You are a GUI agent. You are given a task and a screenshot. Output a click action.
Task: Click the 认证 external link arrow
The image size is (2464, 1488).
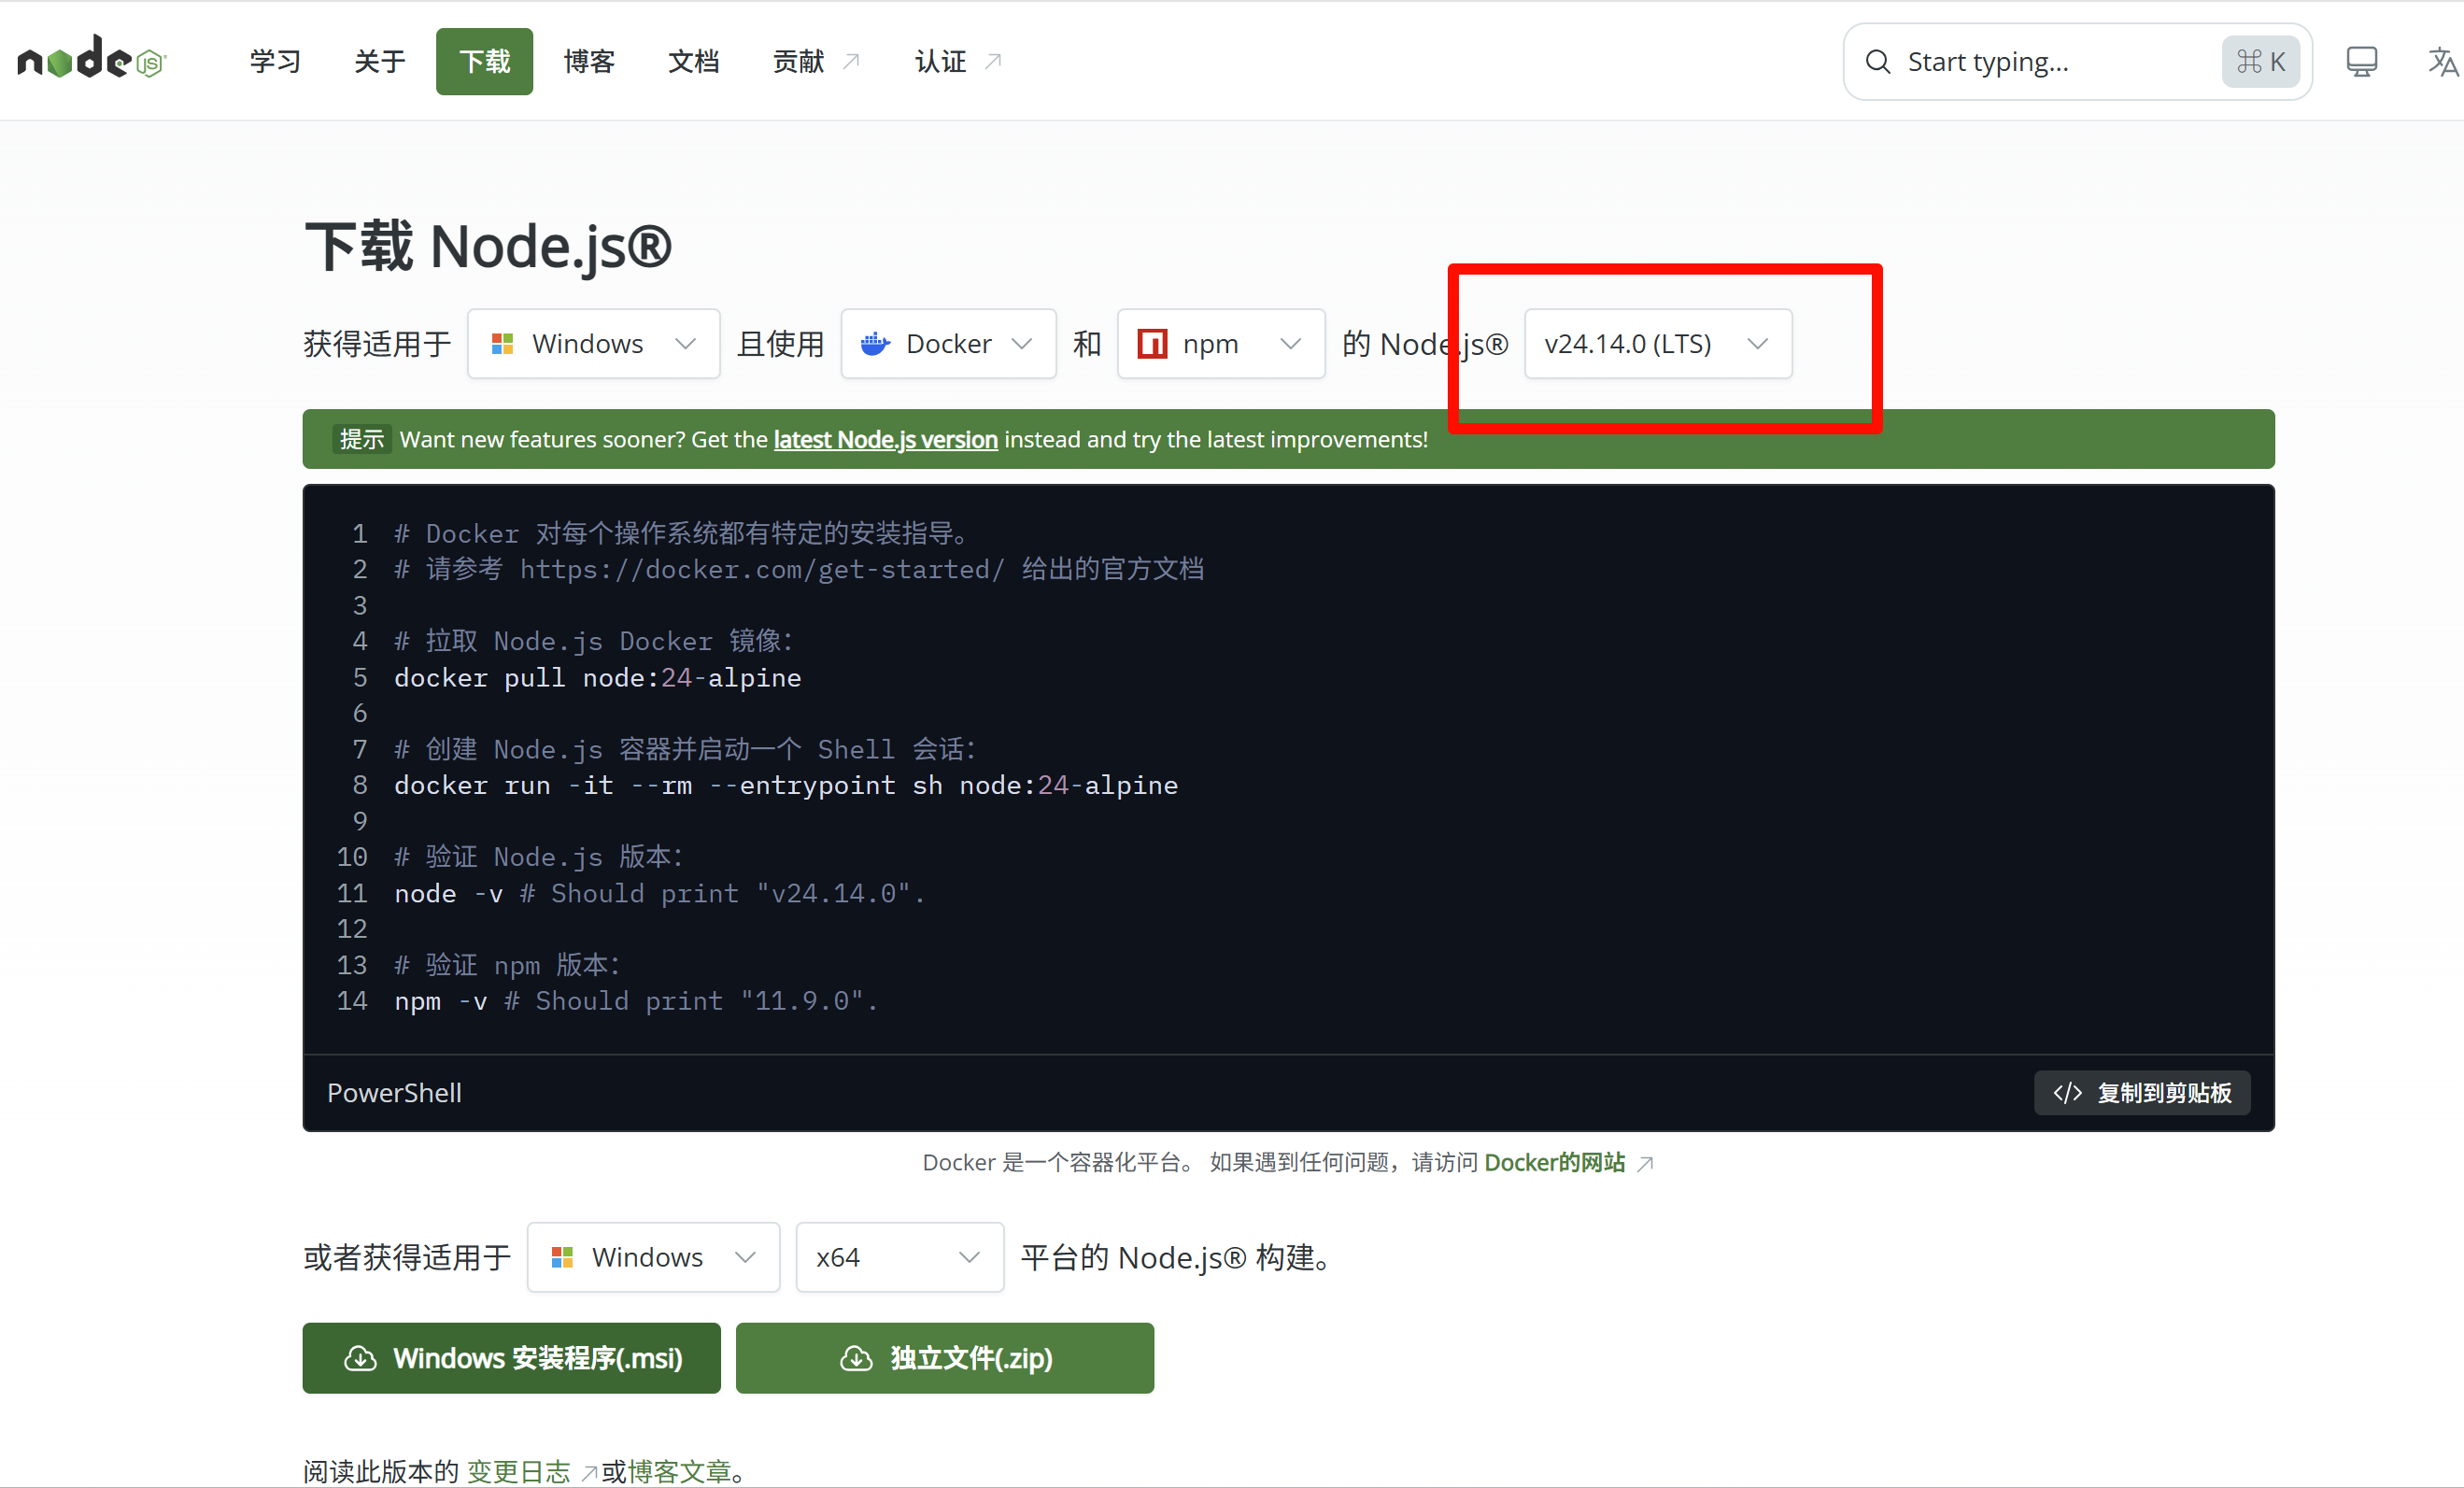pyautogui.click(x=993, y=62)
